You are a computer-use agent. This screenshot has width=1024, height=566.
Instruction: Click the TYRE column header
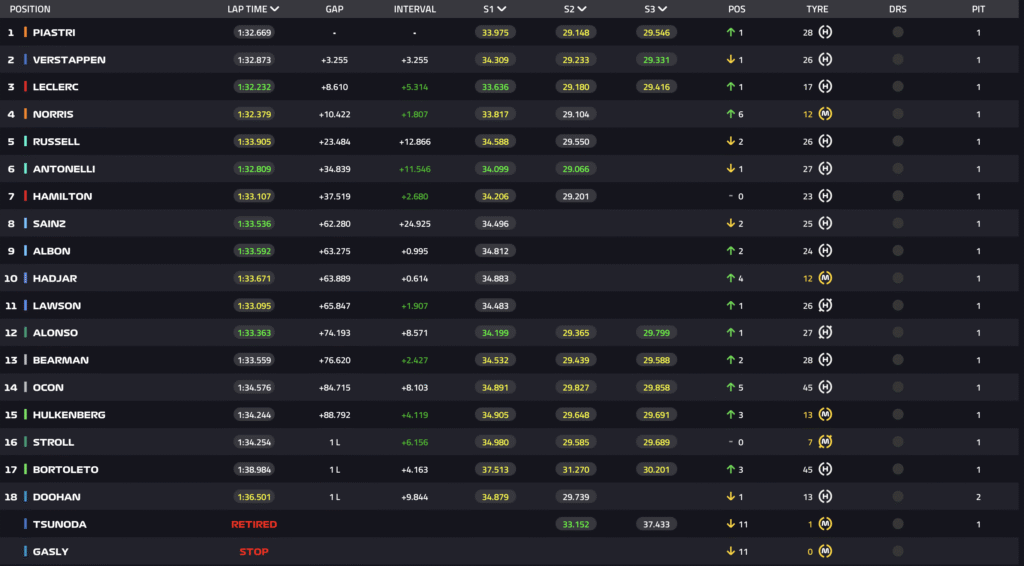817,9
